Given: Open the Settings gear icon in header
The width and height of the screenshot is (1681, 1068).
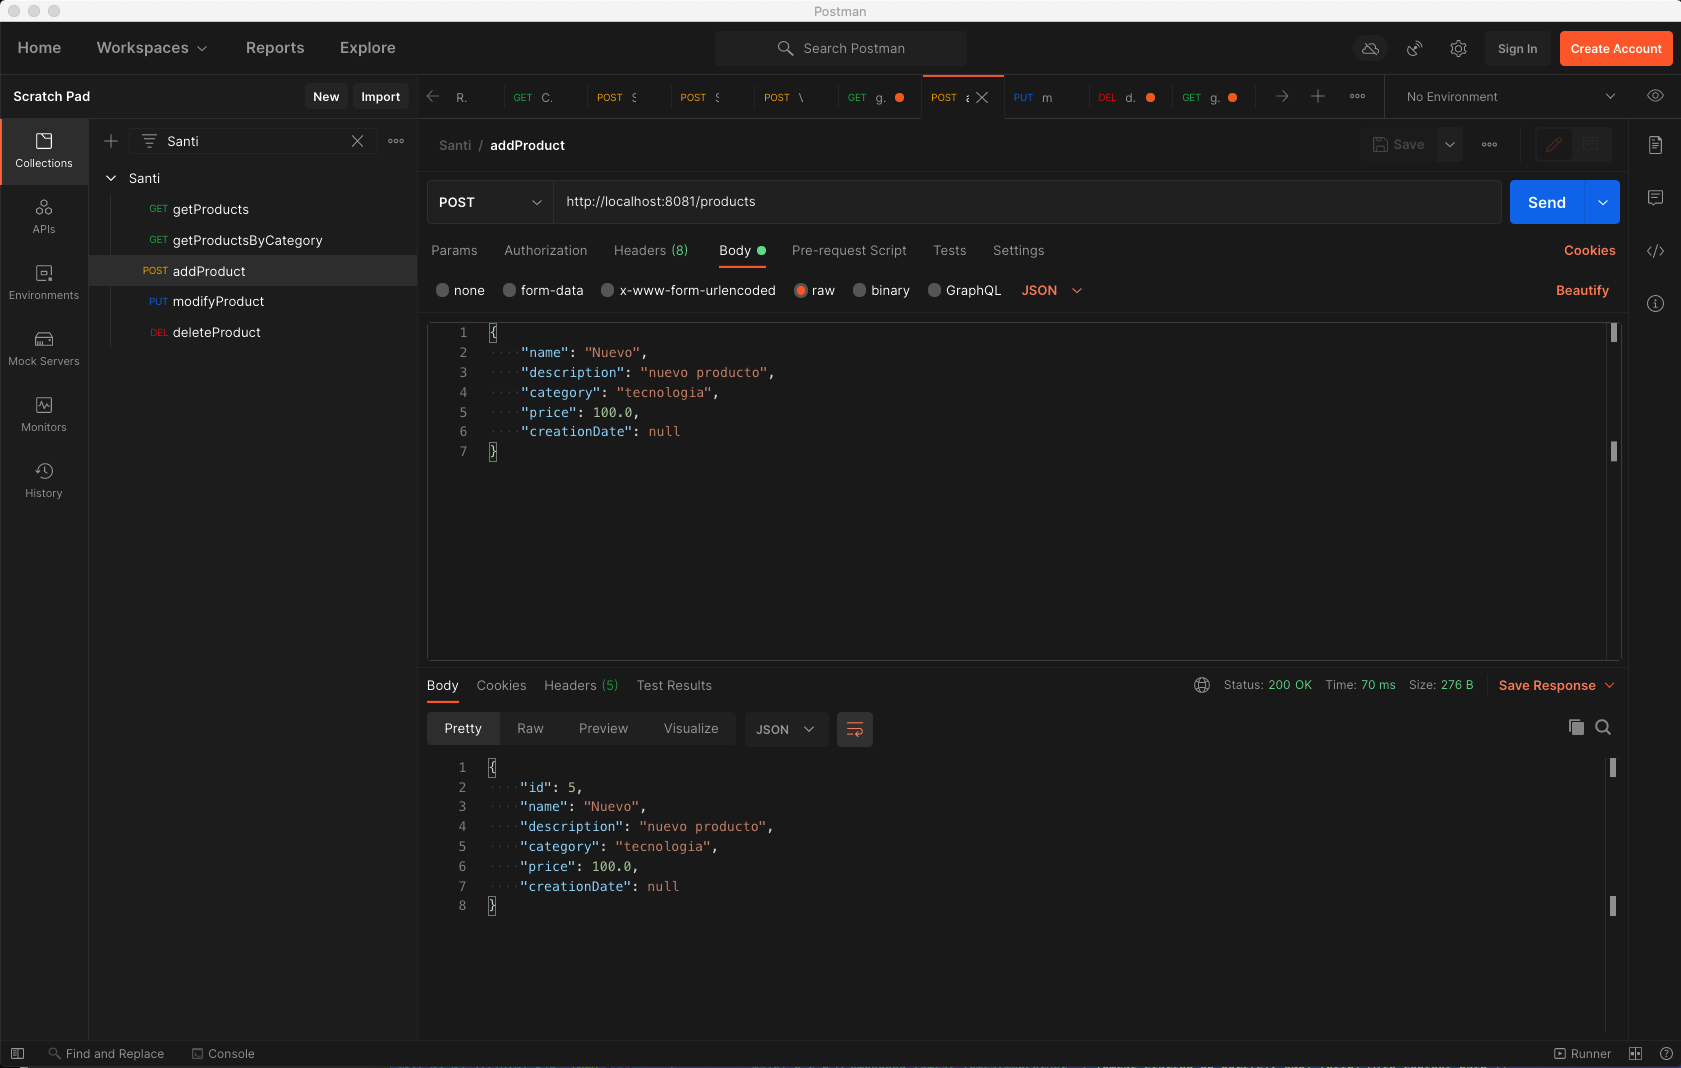Looking at the screenshot, I should [x=1458, y=48].
